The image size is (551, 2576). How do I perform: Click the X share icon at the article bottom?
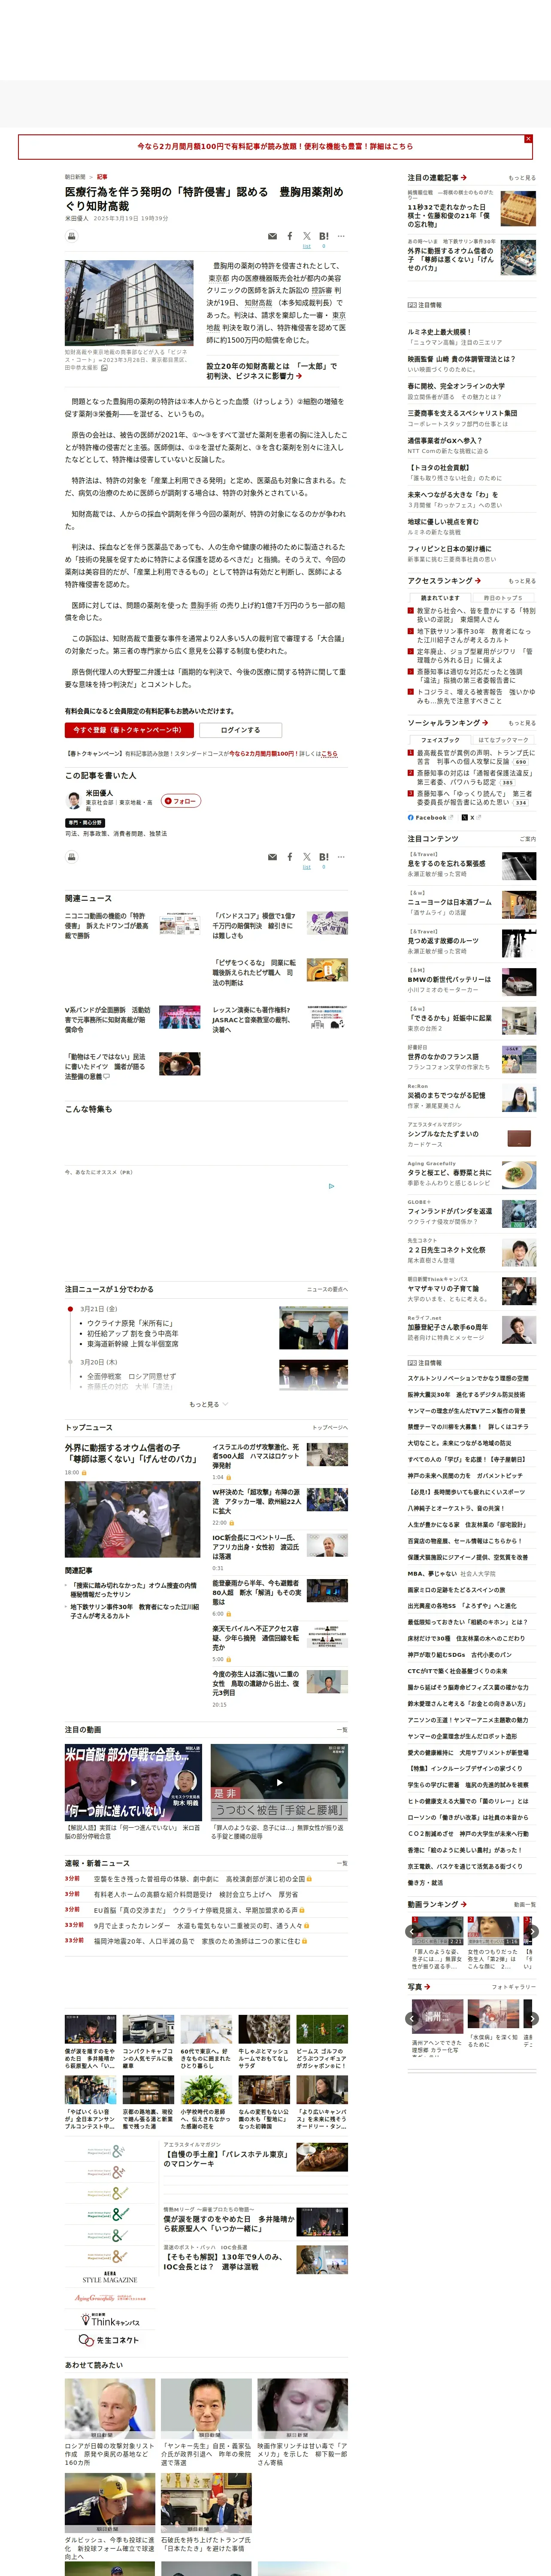click(307, 857)
